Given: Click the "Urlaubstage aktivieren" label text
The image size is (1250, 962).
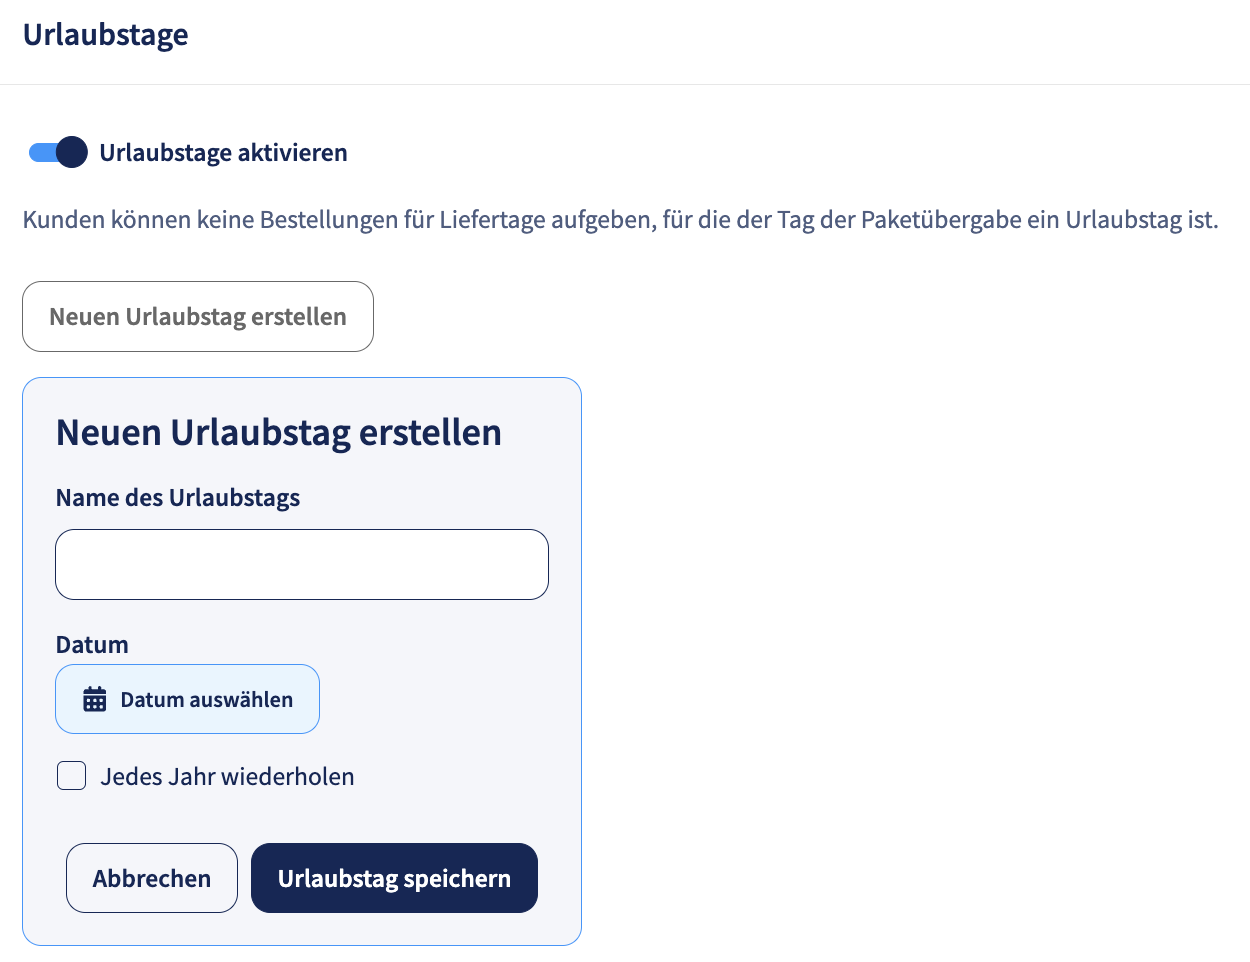Looking at the screenshot, I should pyautogui.click(x=224, y=153).
